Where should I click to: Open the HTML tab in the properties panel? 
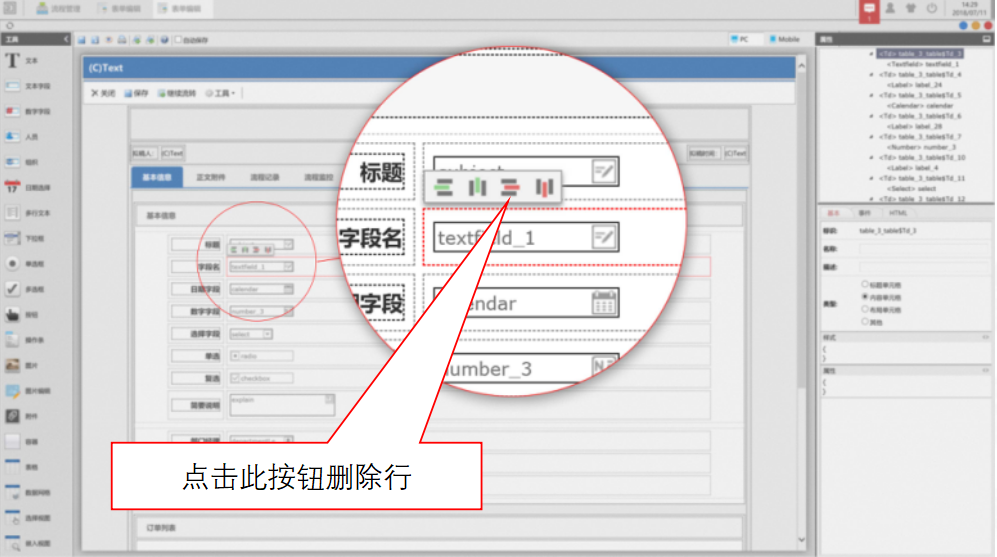(x=897, y=213)
